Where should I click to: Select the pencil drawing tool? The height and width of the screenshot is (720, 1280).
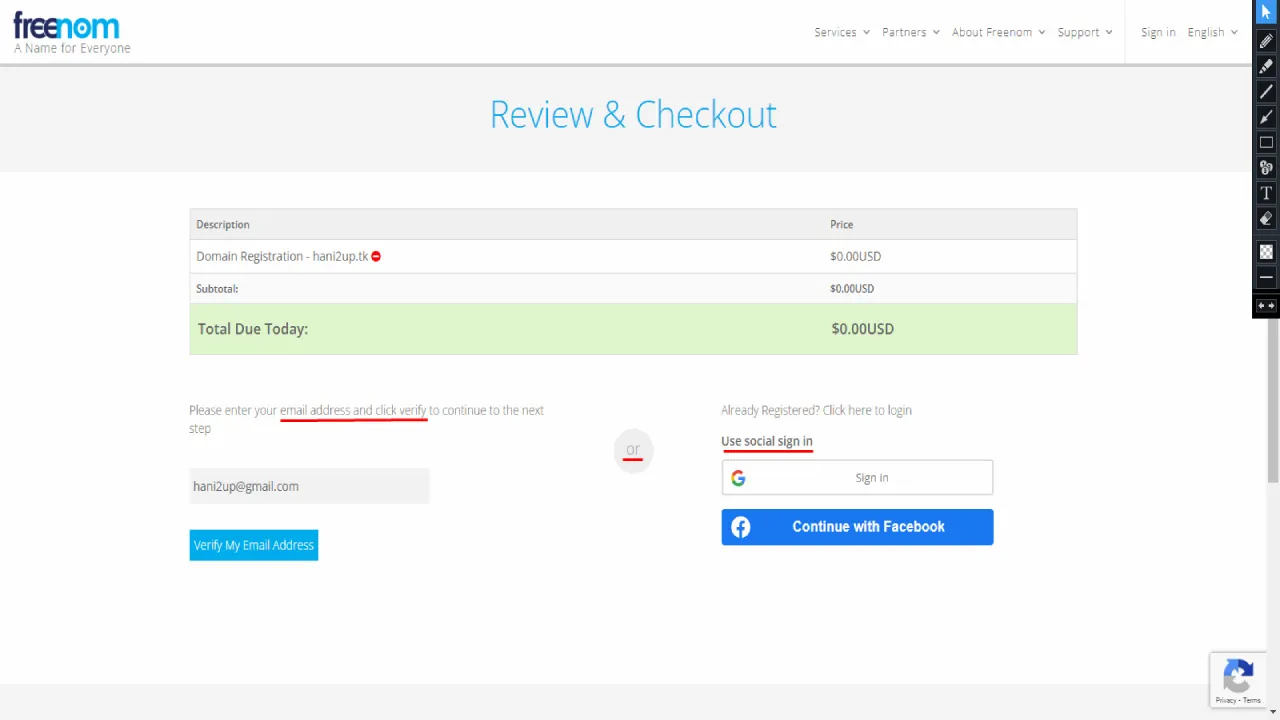tap(1266, 41)
